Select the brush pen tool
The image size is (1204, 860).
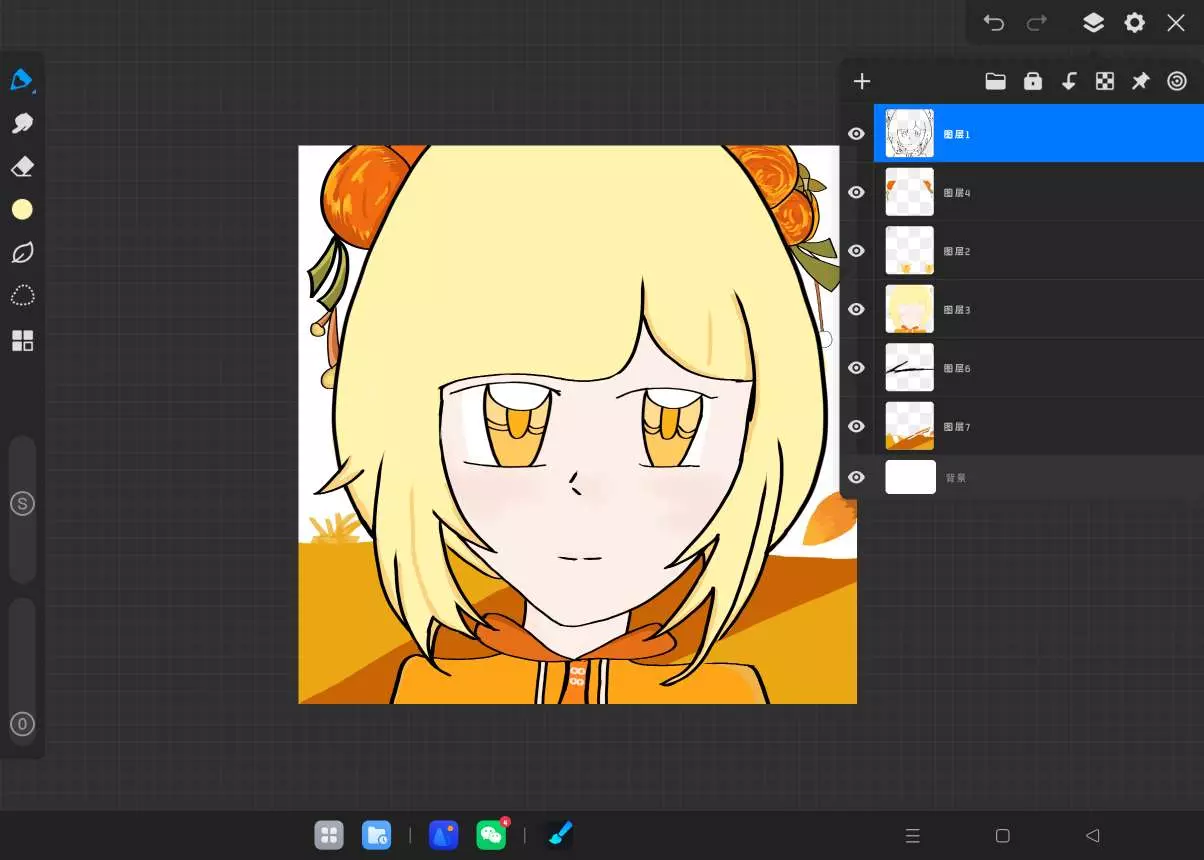pyautogui.click(x=22, y=80)
